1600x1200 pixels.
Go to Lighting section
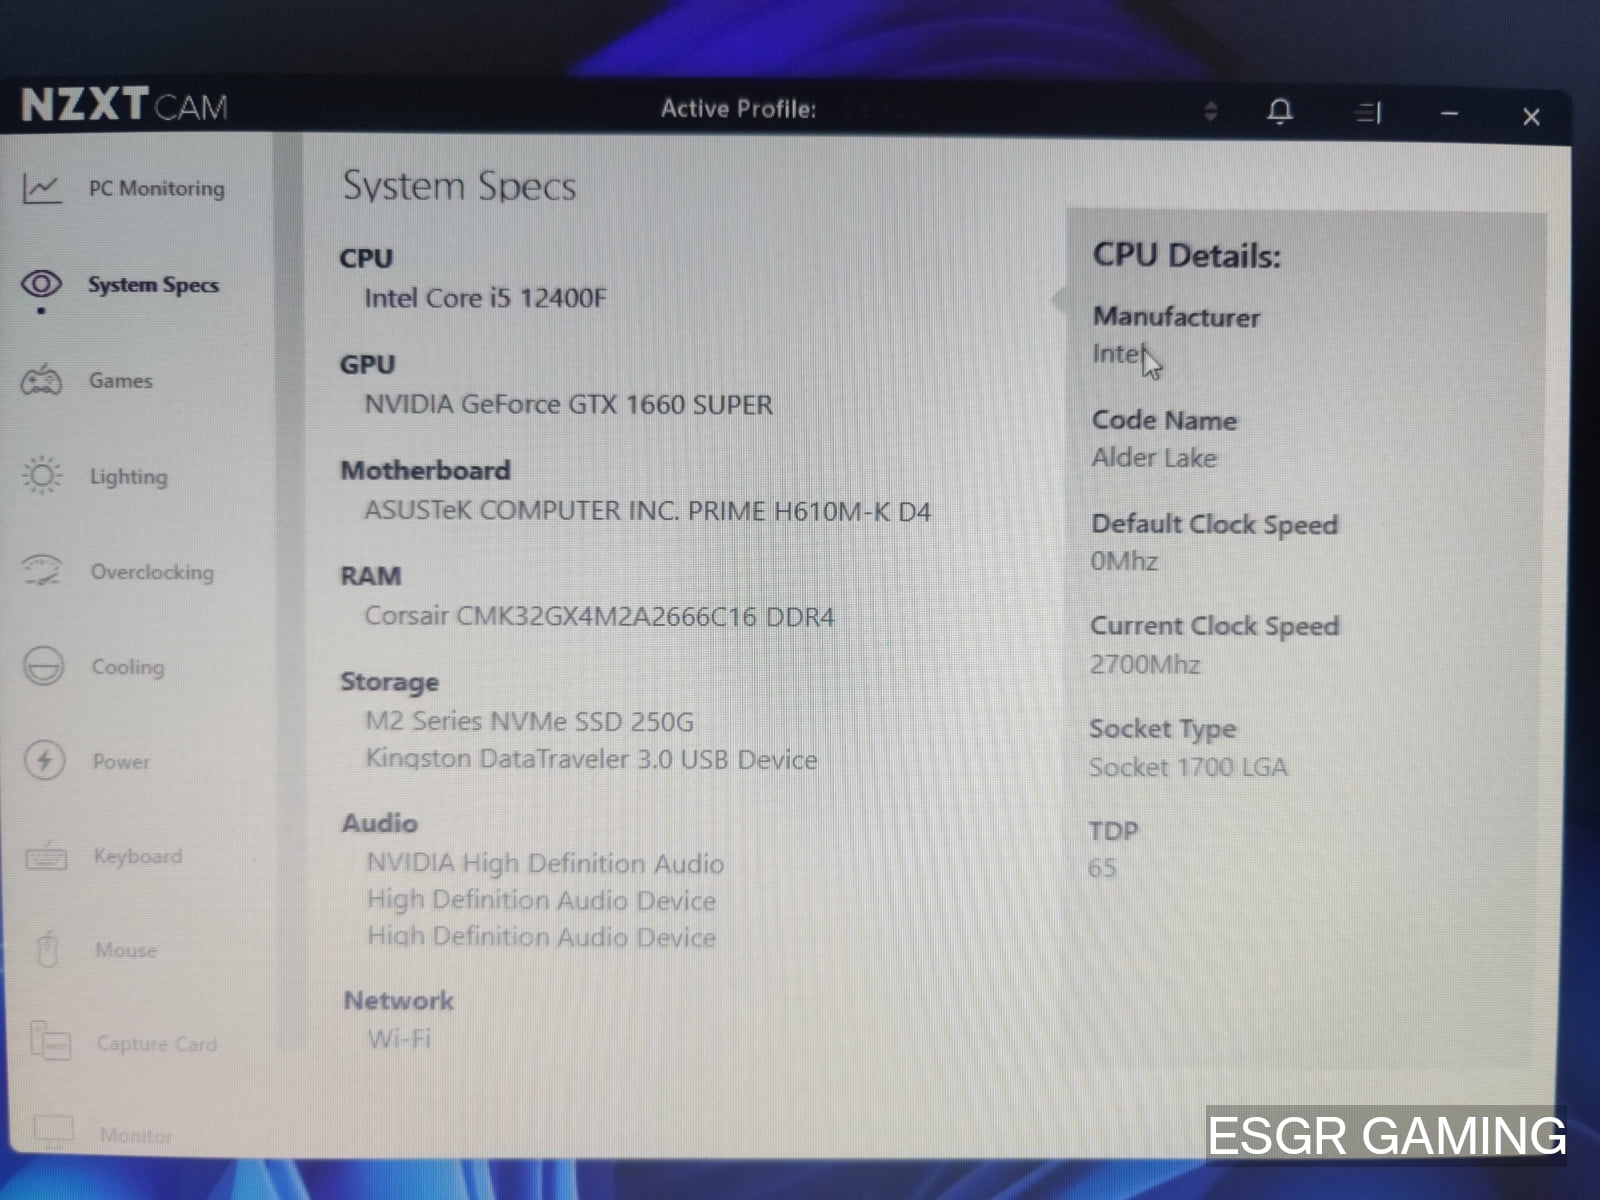pyautogui.click(x=129, y=477)
